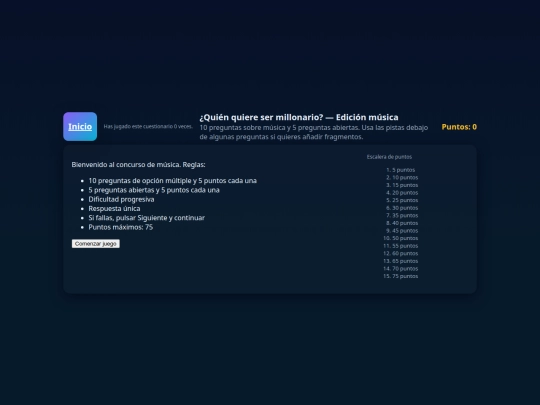Click the 'Respuesta única' rule
Image resolution: width=540 pixels, height=405 pixels.
114,208
